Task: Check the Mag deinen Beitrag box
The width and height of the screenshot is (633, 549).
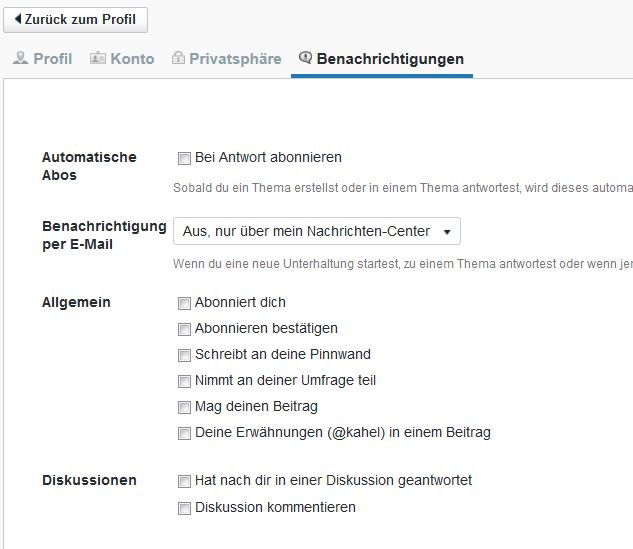Action: point(184,407)
